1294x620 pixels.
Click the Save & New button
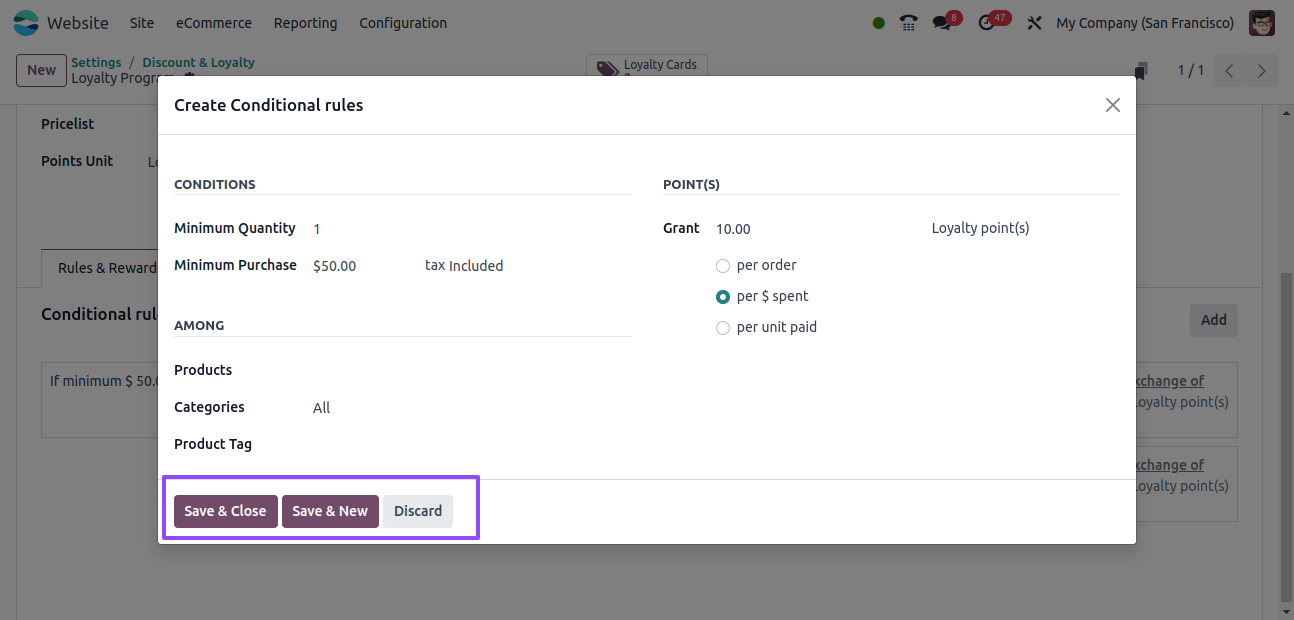[x=330, y=511]
